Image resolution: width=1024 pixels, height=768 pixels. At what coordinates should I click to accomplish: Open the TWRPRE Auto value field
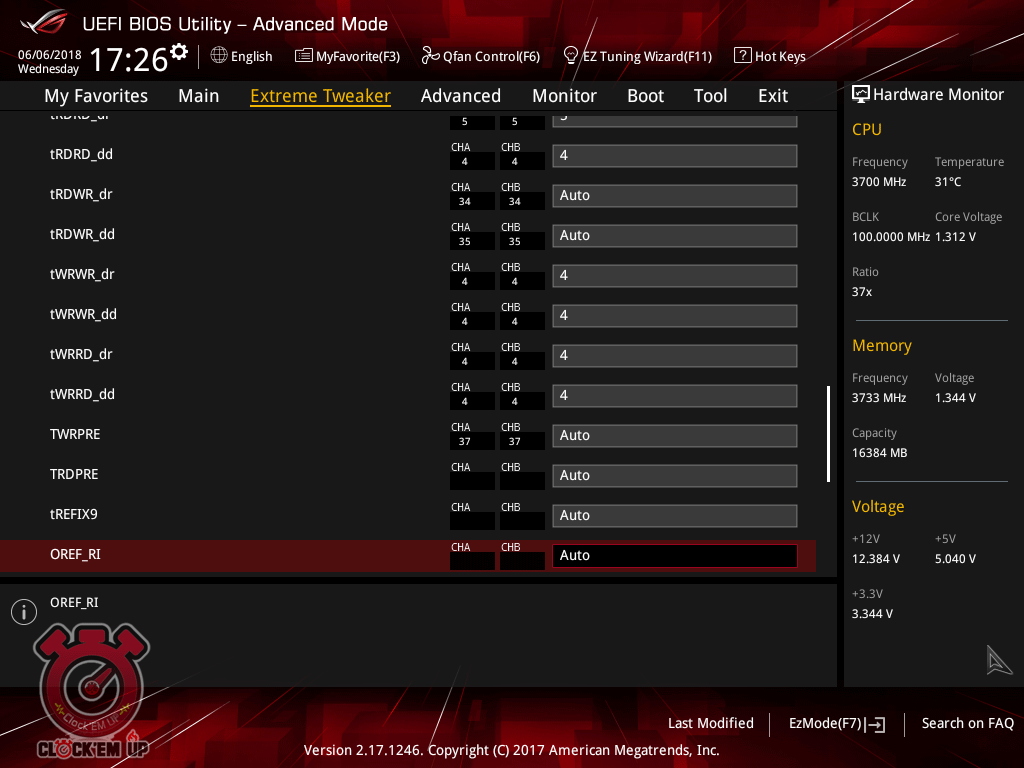tap(674, 435)
